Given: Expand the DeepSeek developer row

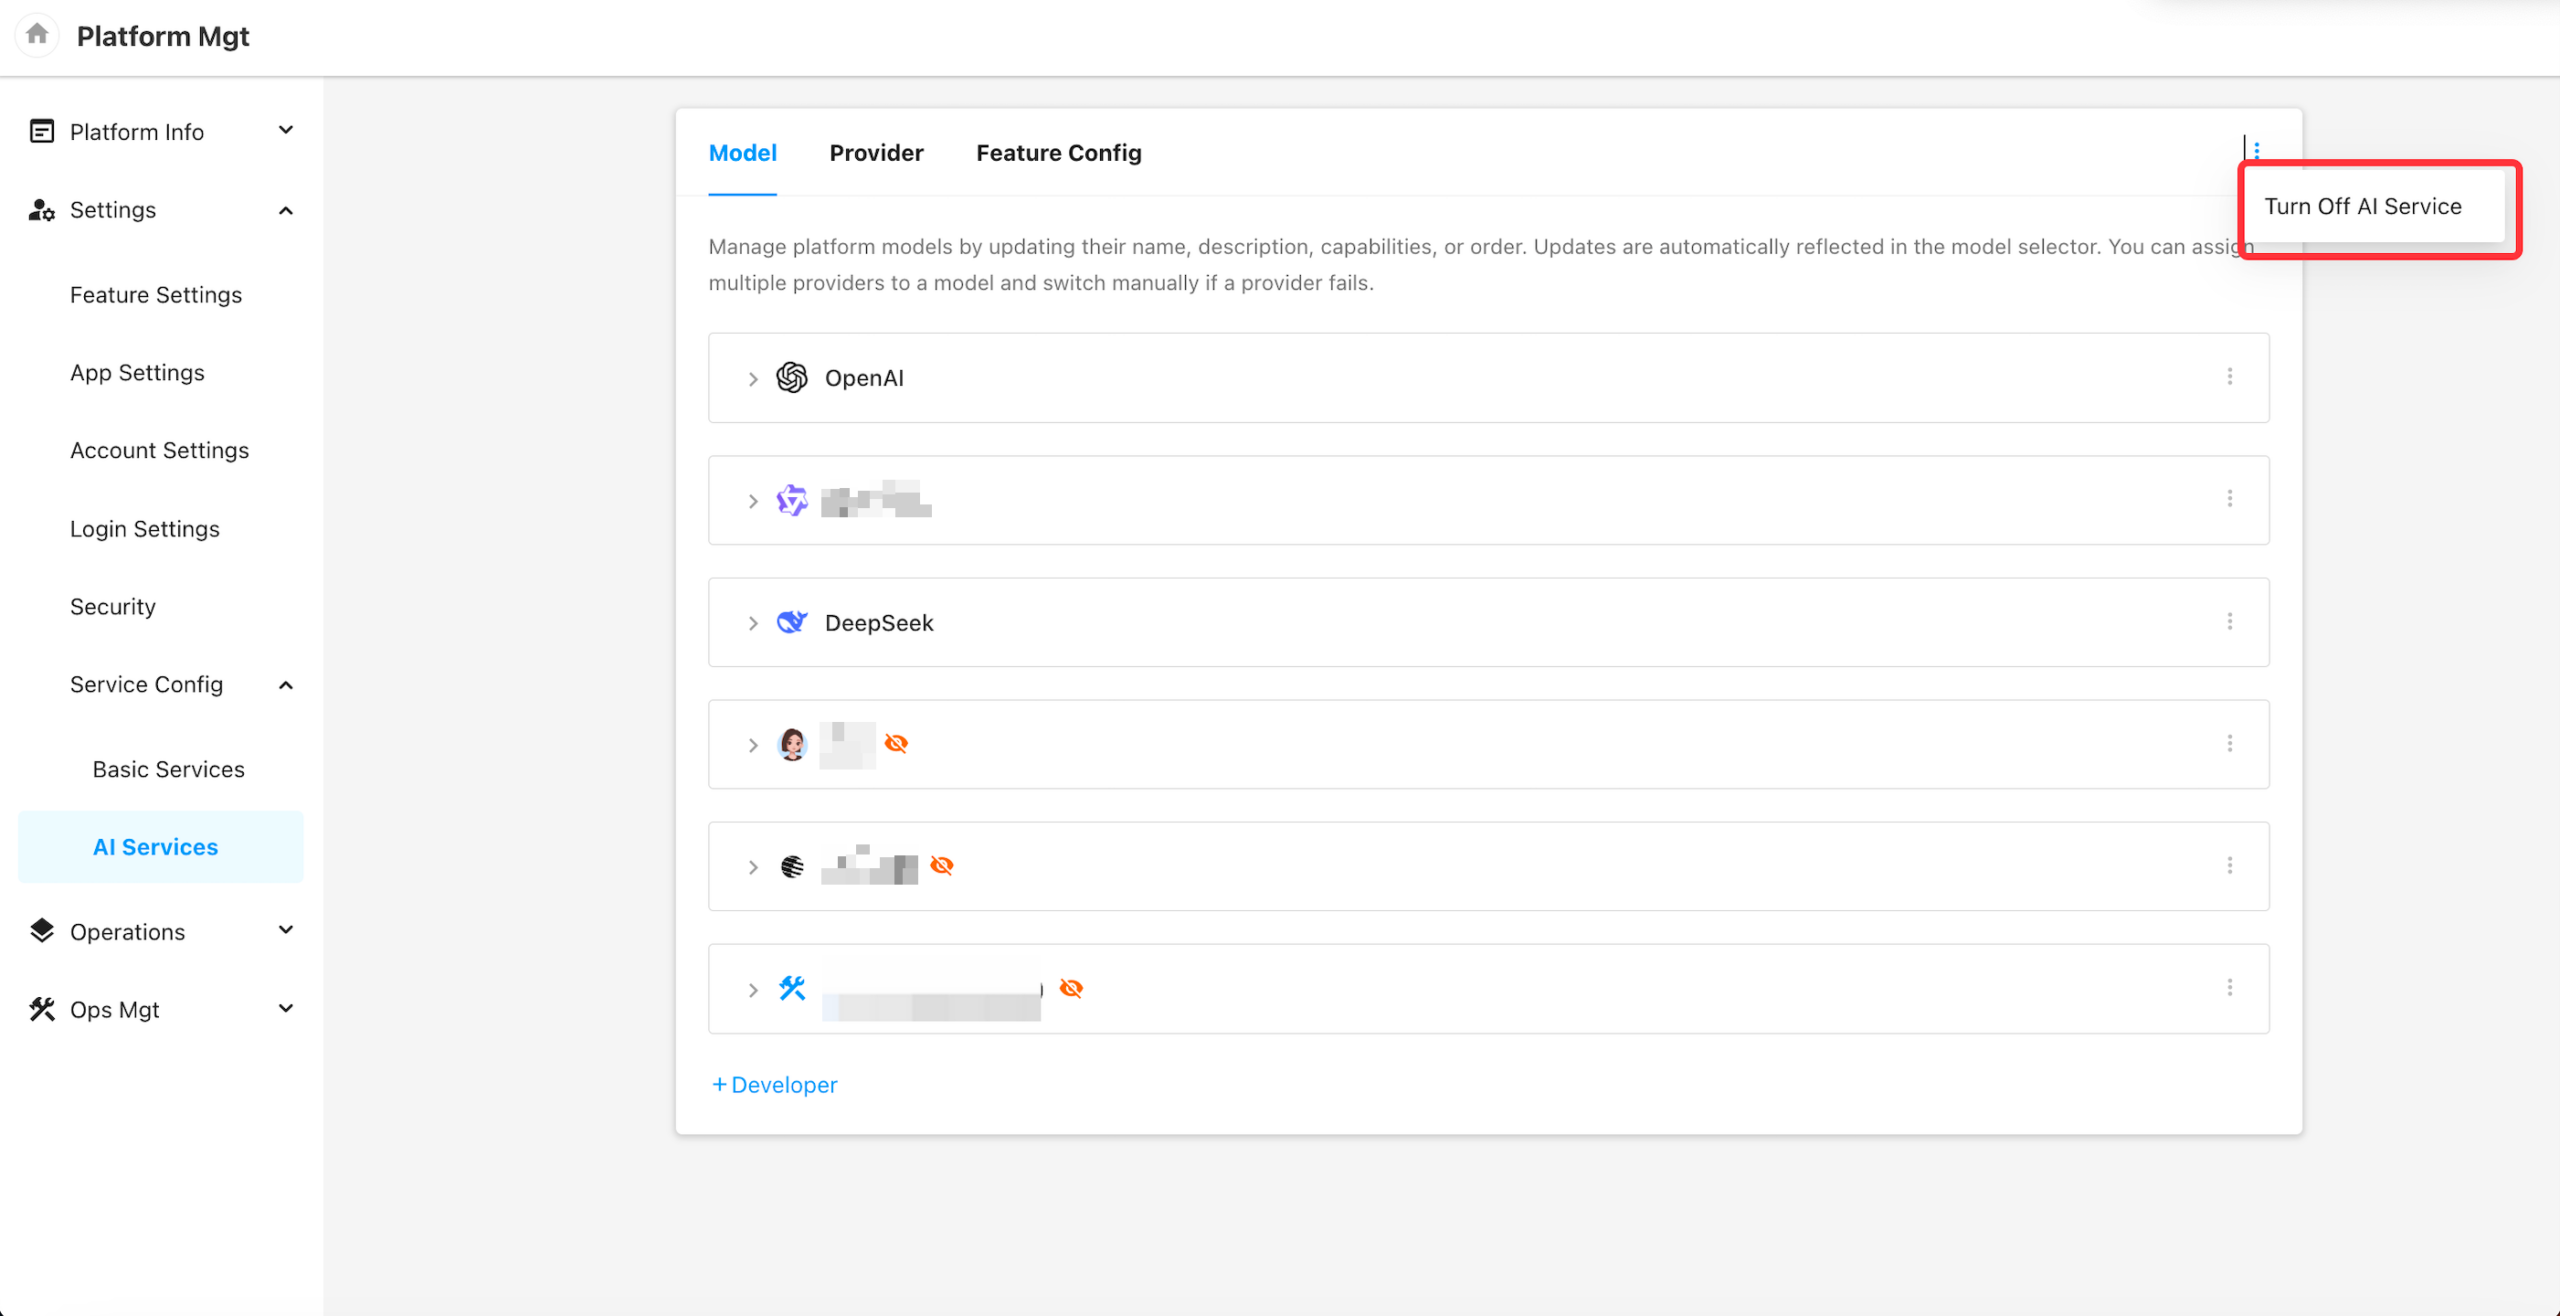Looking at the screenshot, I should click(753, 623).
